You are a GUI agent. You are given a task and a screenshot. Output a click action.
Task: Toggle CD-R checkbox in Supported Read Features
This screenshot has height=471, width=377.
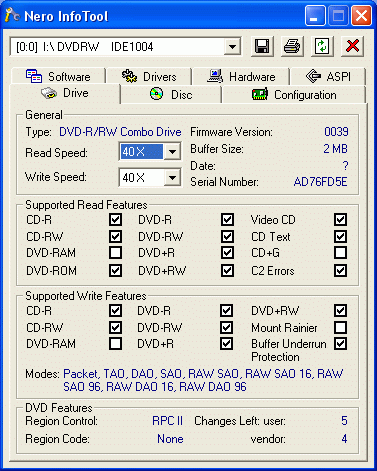click(115, 220)
